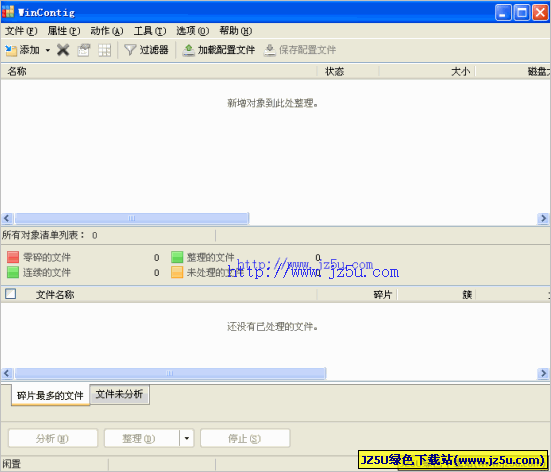This screenshot has width=551, height=472.
Task: Click the 停止(S) stop button
Action: click(245, 438)
